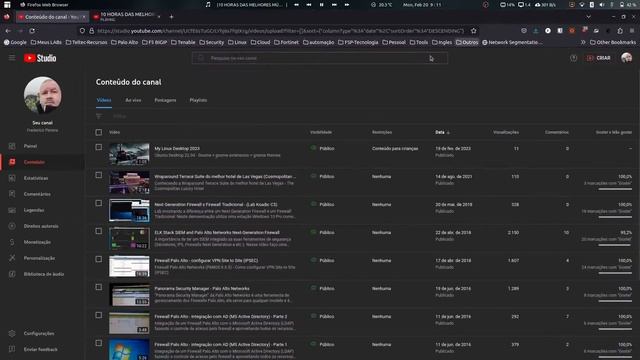Image resolution: width=640 pixels, height=360 pixels.
Task: Go back with Firefox back arrow
Action: click(8, 31)
